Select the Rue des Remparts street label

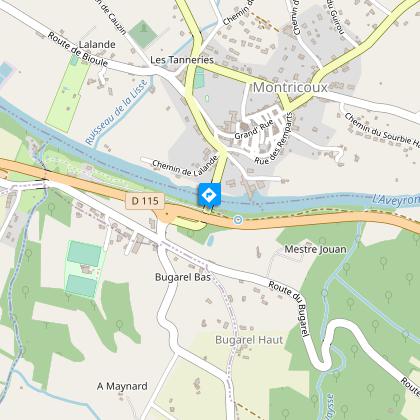click(x=274, y=138)
